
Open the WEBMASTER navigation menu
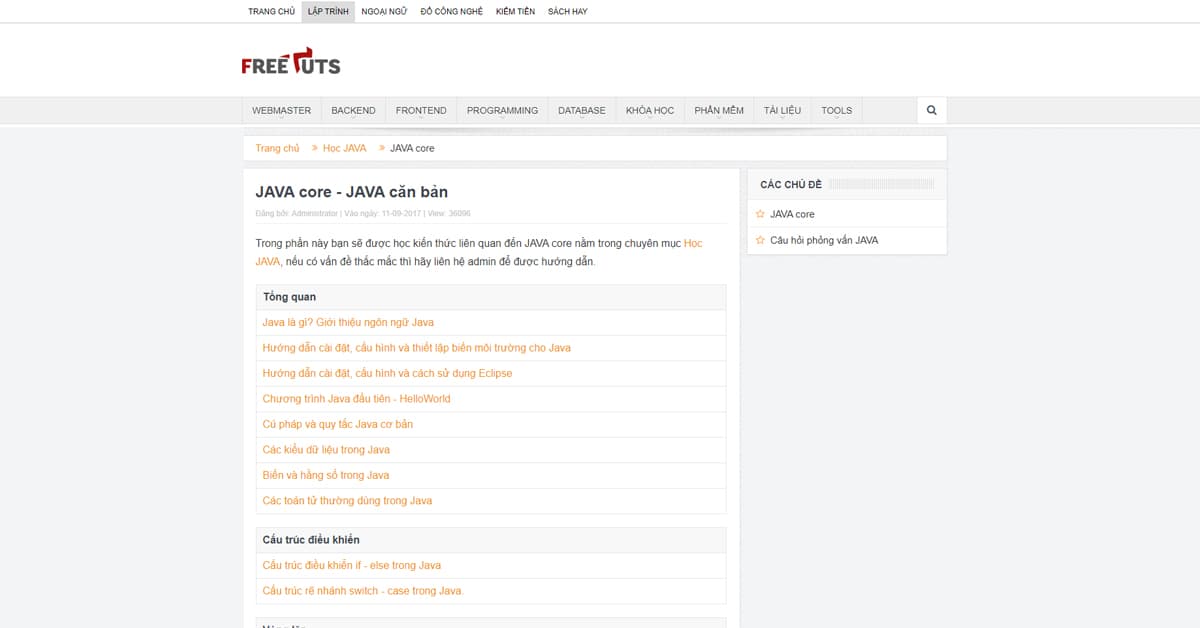(281, 111)
